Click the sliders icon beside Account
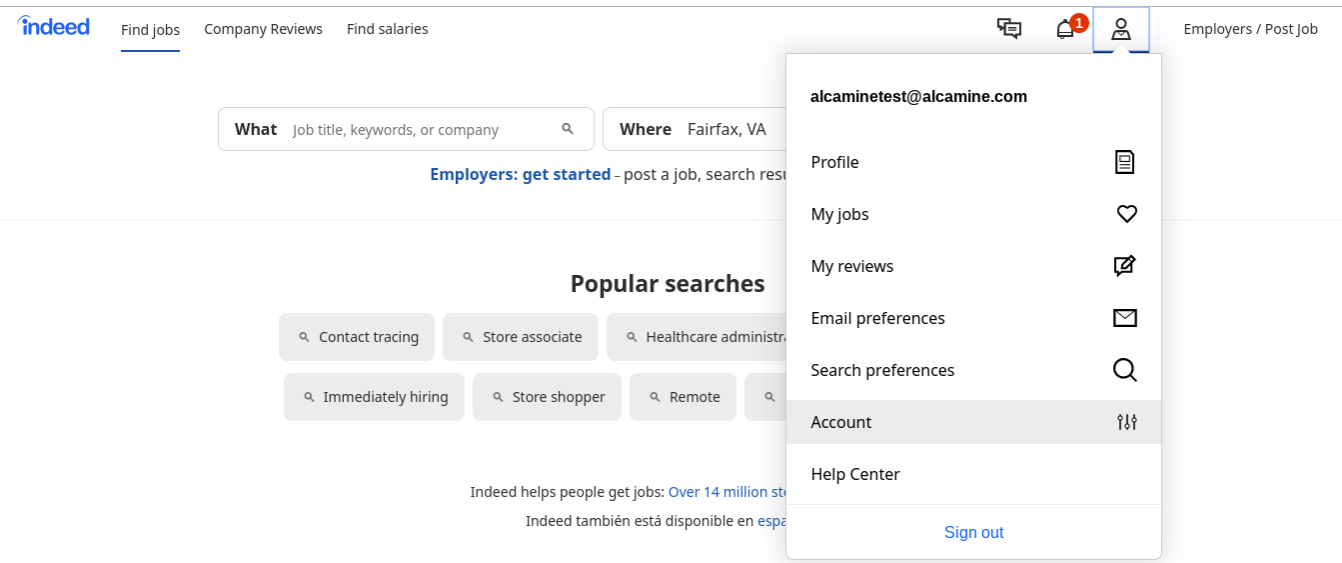 (1127, 422)
